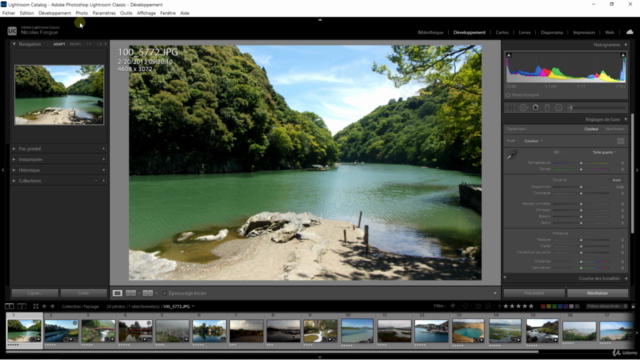Pick the white balance eyedropper tool
640x360 pixels.
[x=512, y=155]
